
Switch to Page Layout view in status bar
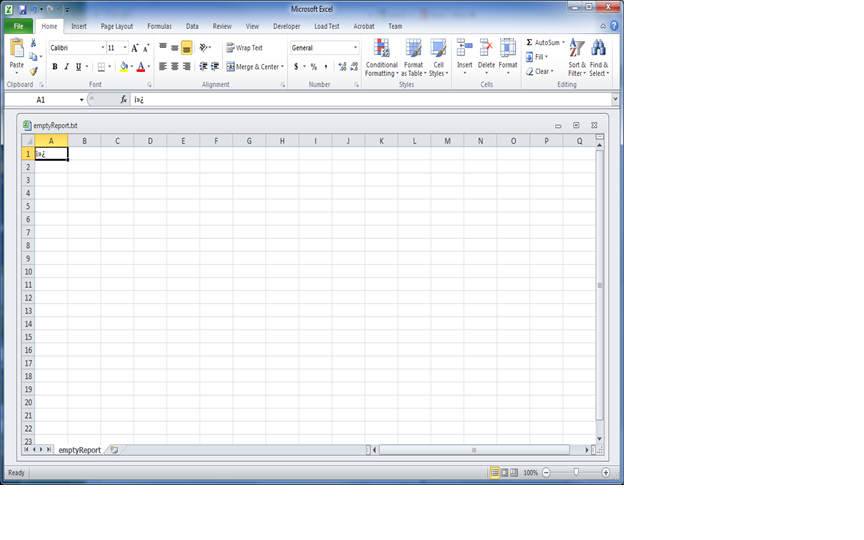pyautogui.click(x=504, y=473)
